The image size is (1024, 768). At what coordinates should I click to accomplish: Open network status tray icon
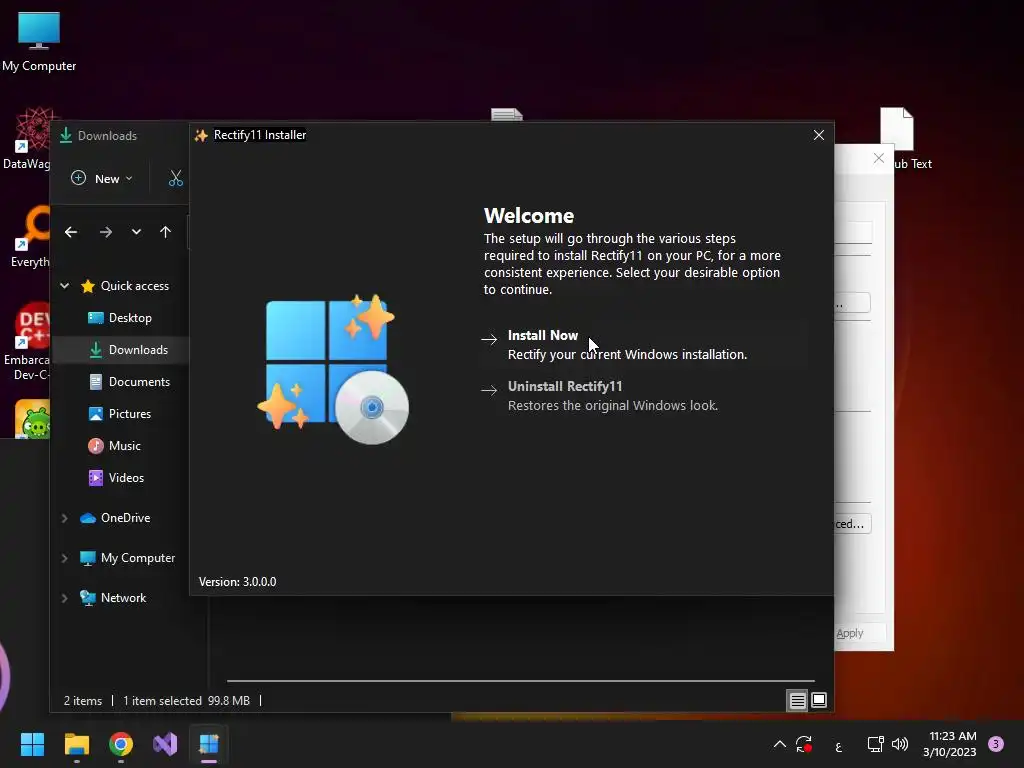[x=875, y=744]
